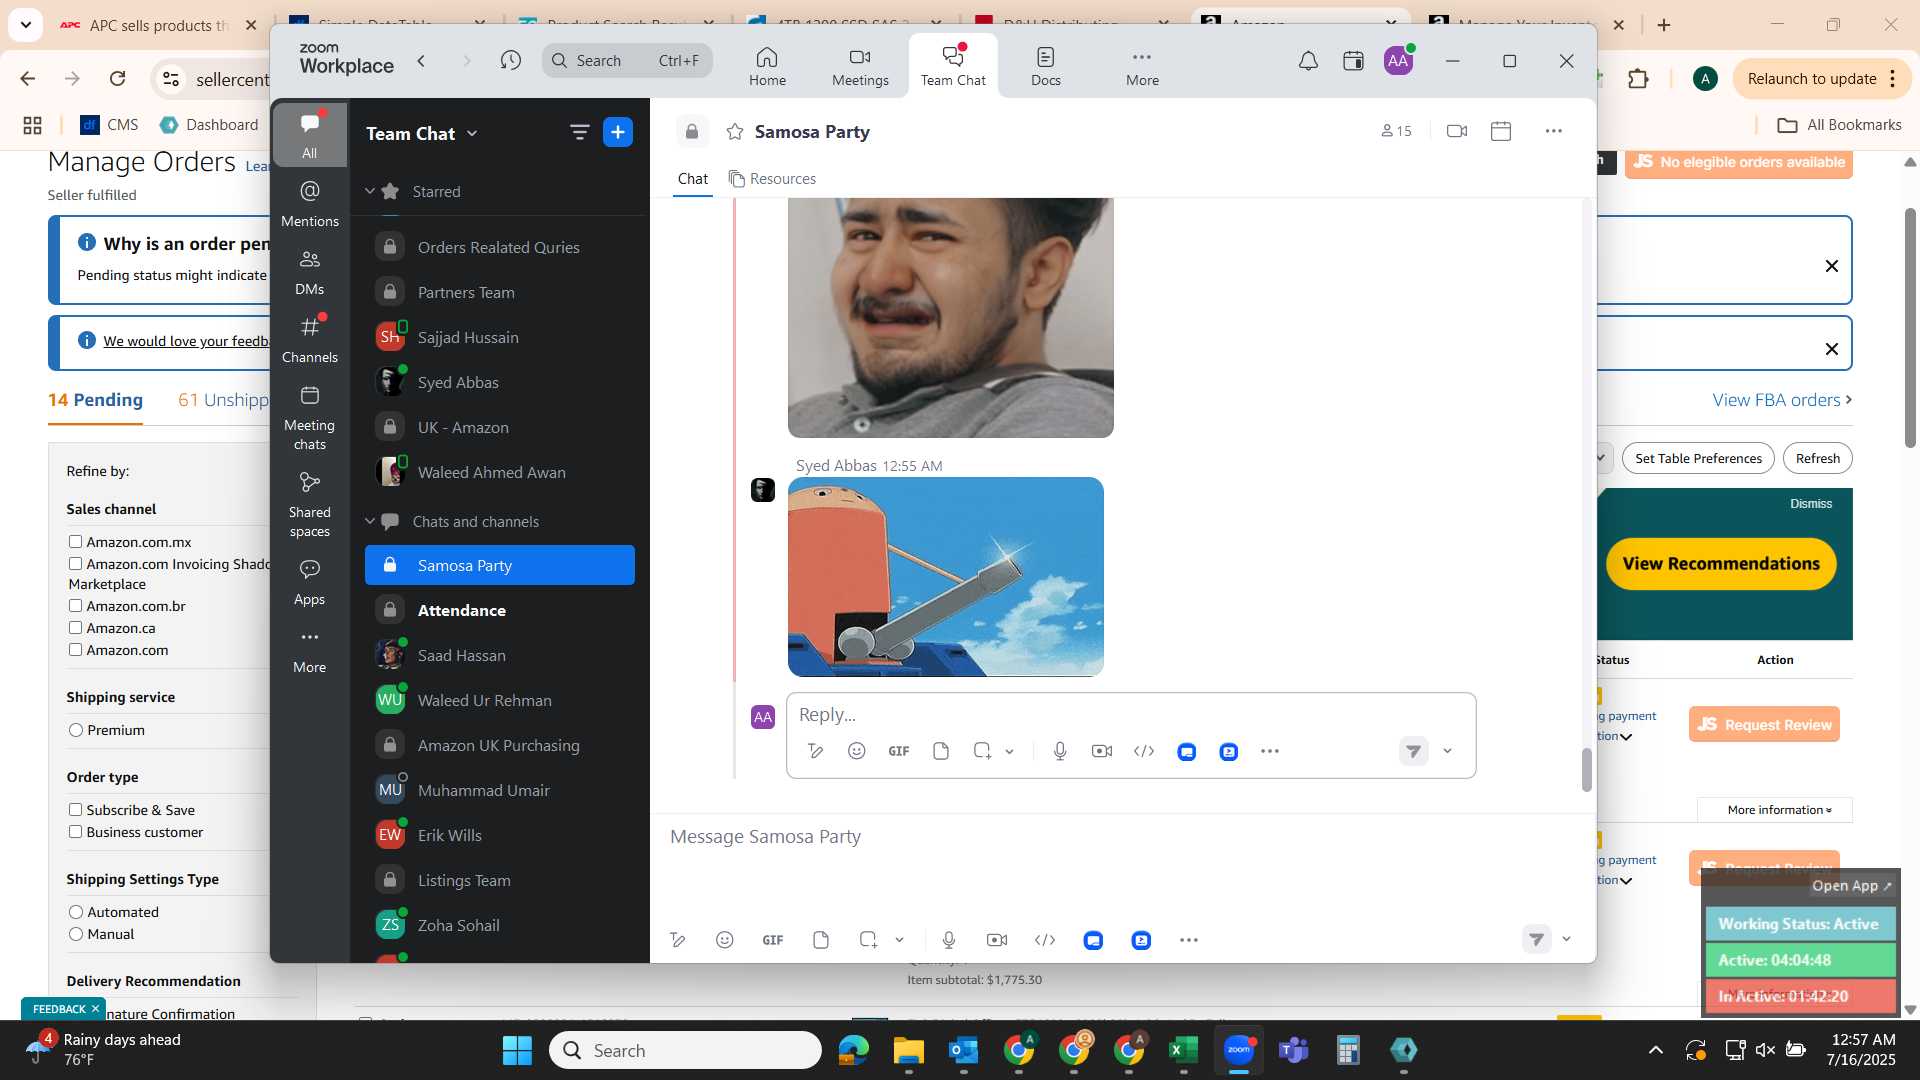
Task: Insert a code snippet in the reply box
Action: tap(1144, 751)
